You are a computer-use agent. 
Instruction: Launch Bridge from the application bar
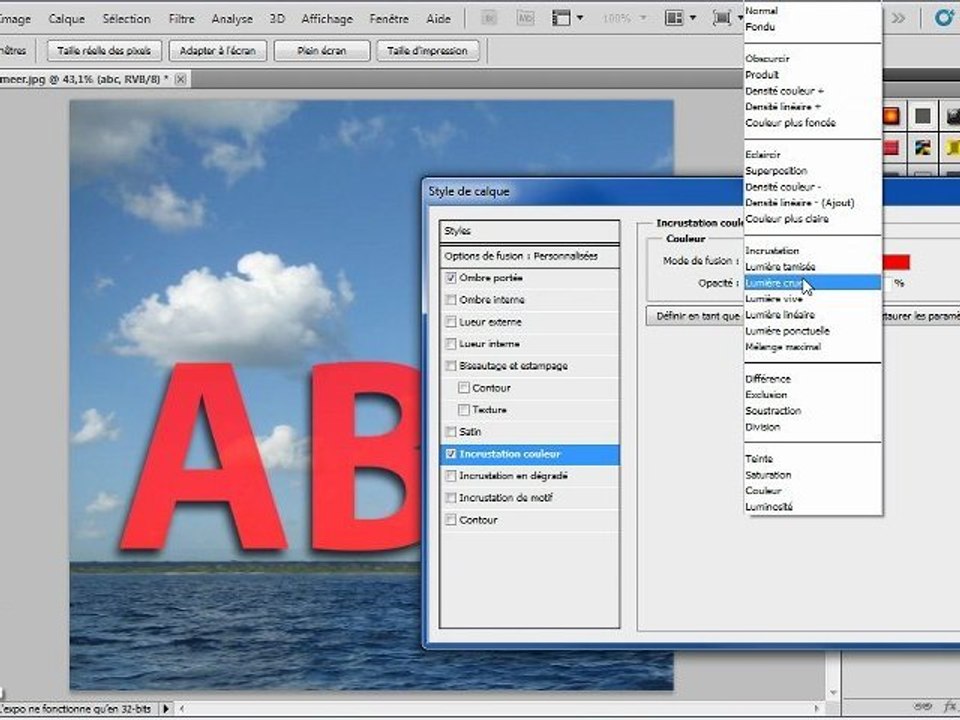489,18
